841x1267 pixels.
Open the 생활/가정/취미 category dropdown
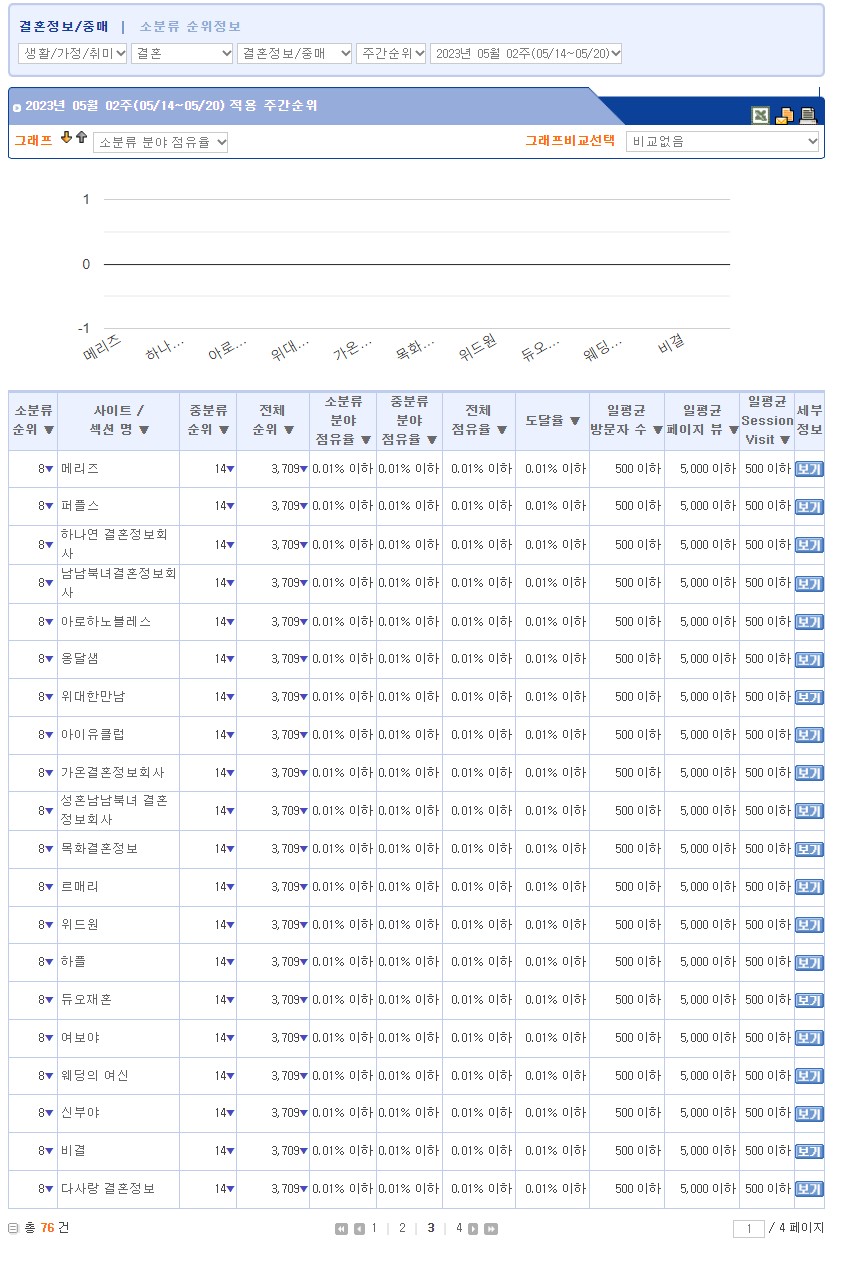73,53
